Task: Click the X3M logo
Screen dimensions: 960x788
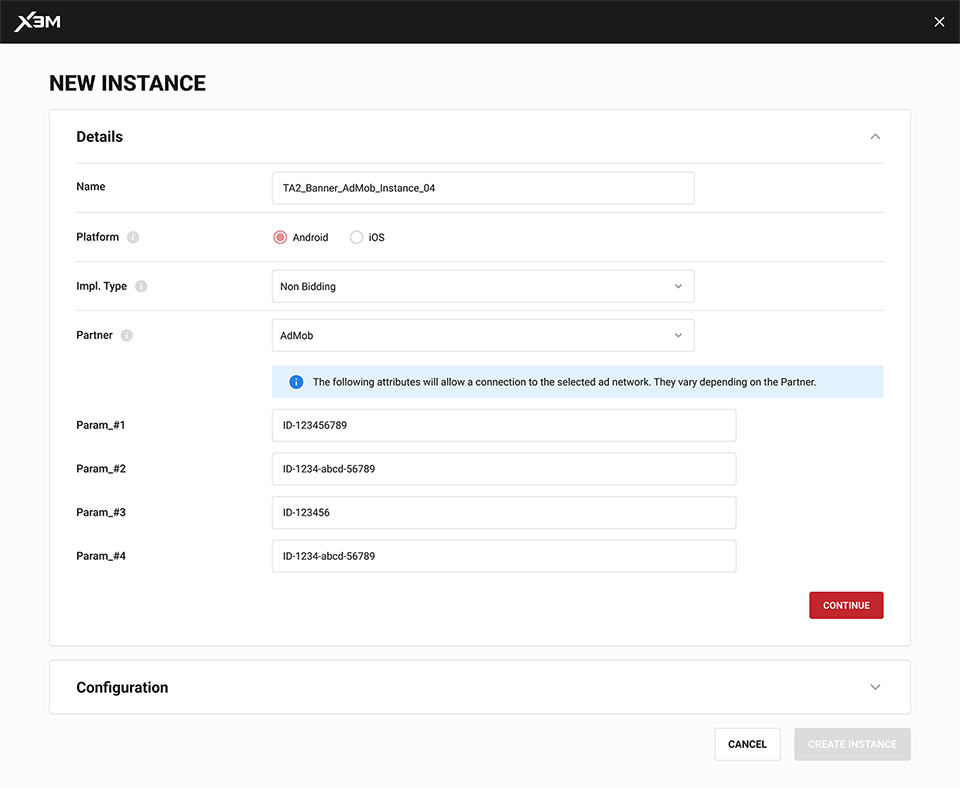Action: [37, 22]
